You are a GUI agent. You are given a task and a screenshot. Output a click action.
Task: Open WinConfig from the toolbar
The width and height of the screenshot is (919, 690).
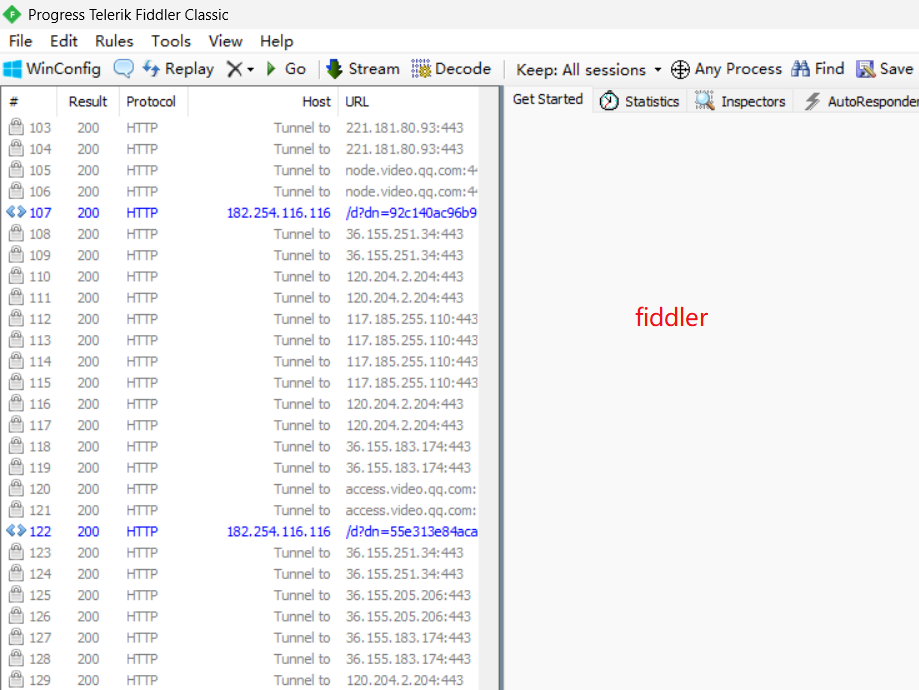point(52,69)
